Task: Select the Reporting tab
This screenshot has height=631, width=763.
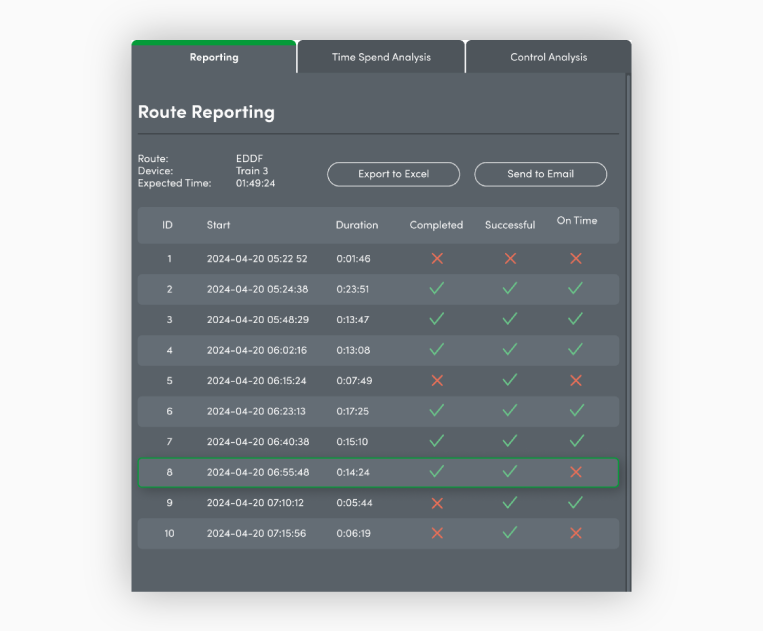Action: (214, 57)
